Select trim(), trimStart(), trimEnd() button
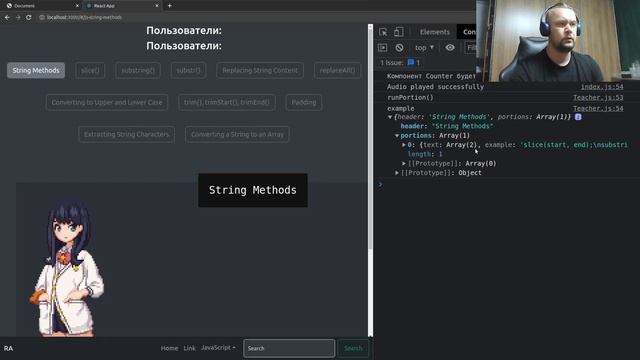Image resolution: width=640 pixels, height=360 pixels. 227,102
